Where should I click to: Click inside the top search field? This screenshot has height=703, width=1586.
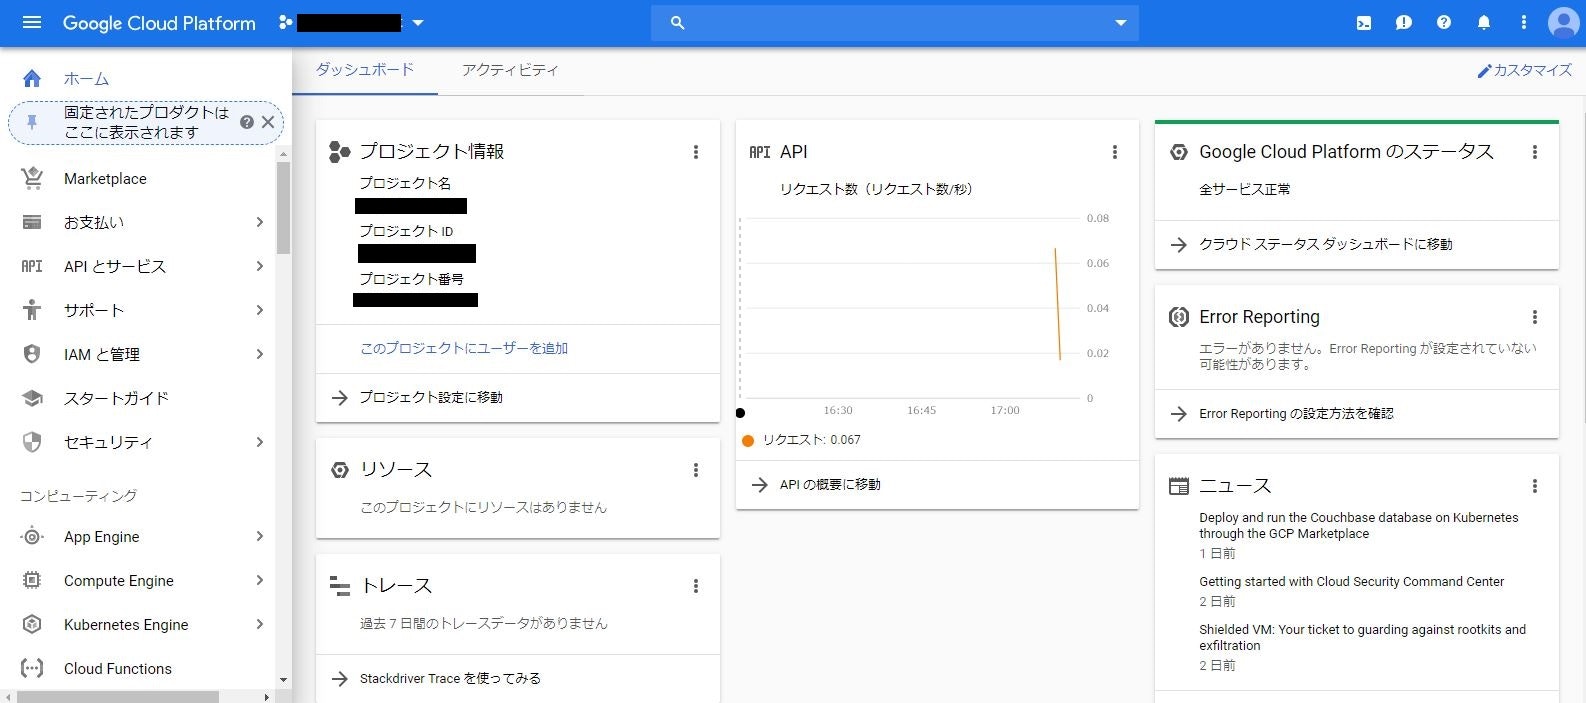[x=895, y=23]
